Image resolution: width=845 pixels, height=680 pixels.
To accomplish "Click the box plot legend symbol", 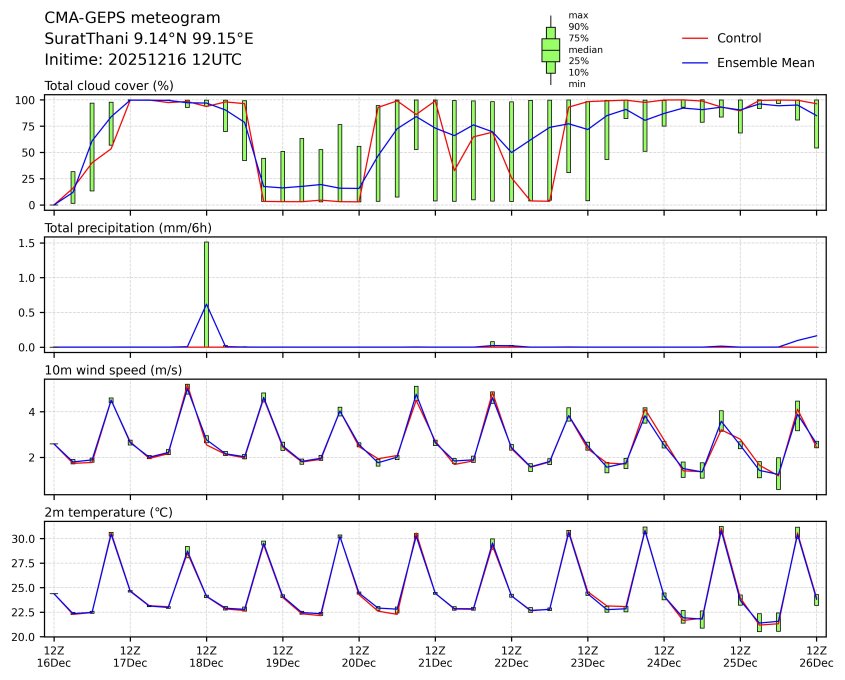I will point(550,50).
